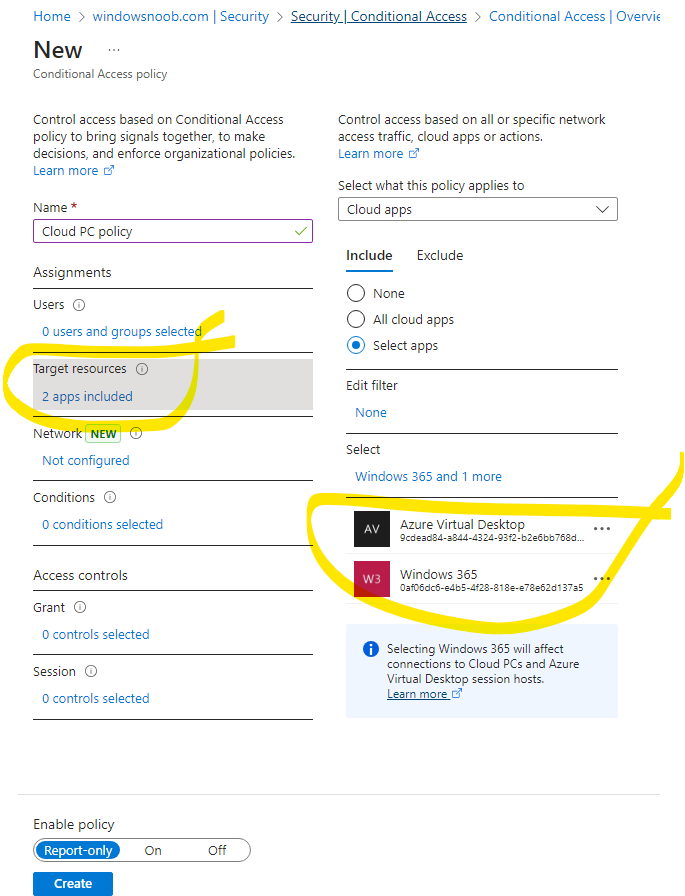Viewport: 685px width, 896px height.
Task: Go to Home breadcrumb
Action: tap(52, 17)
